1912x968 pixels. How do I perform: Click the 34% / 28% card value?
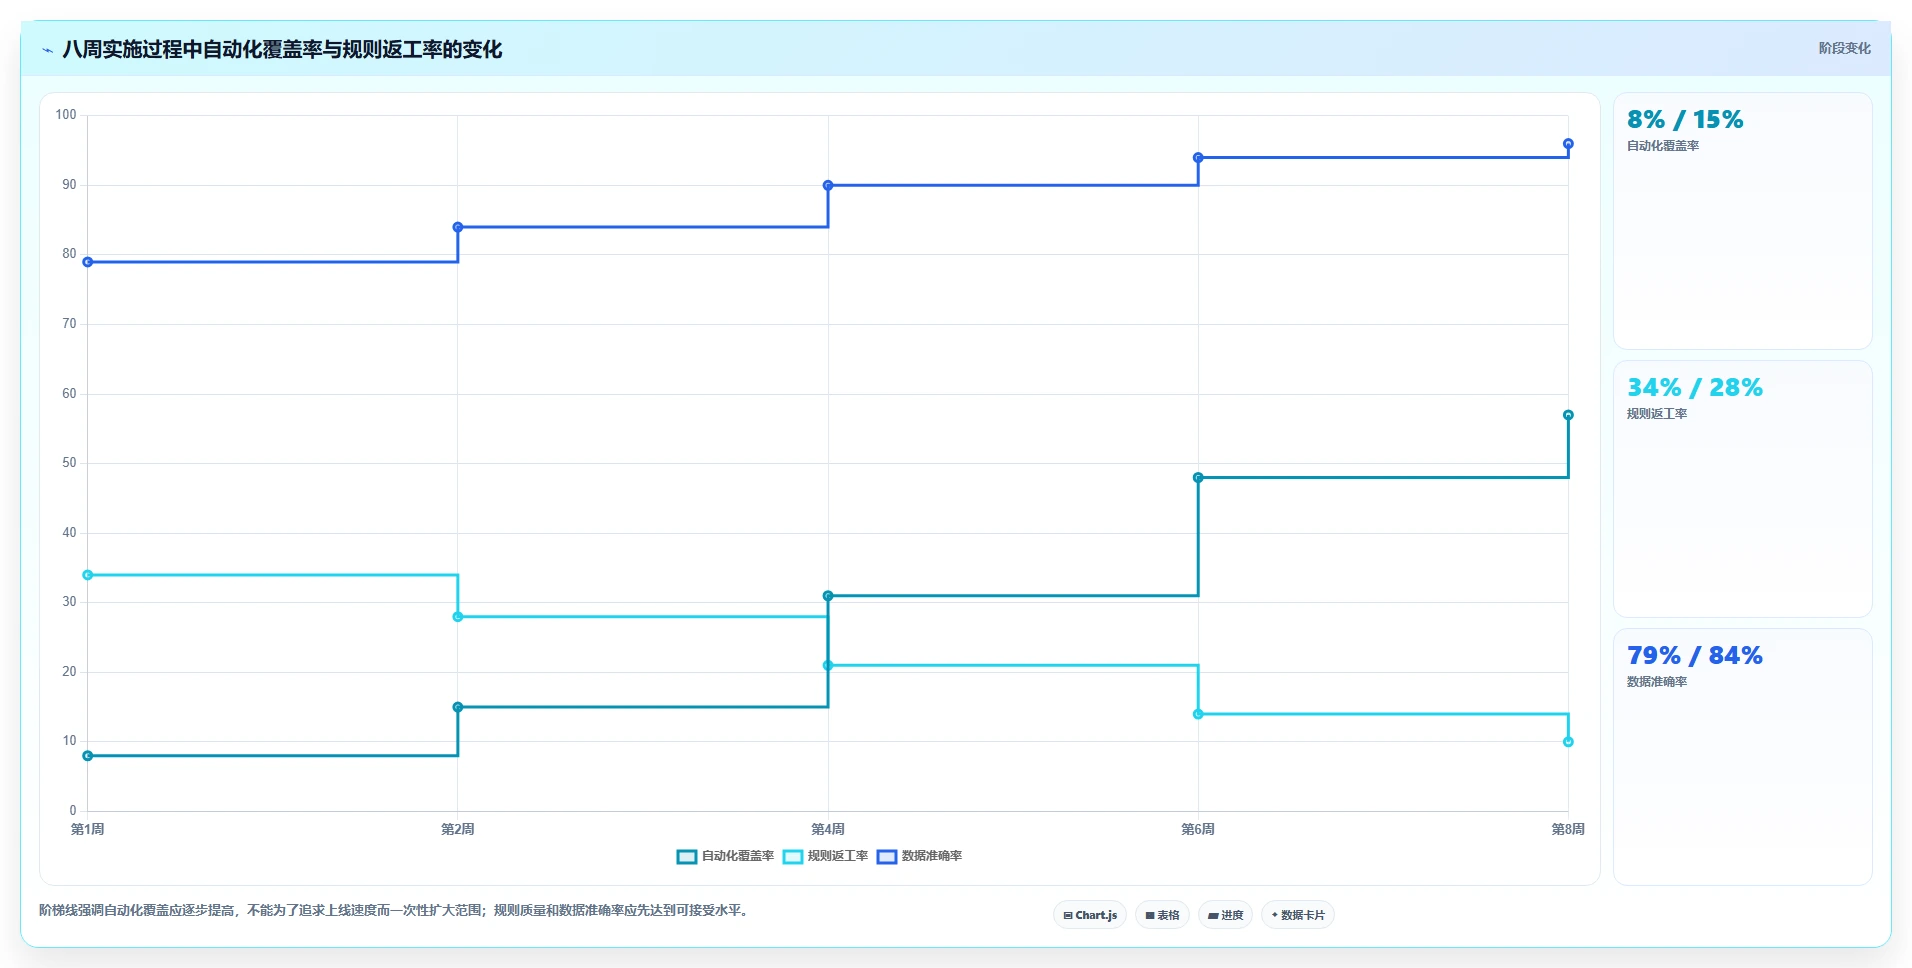click(x=1695, y=388)
